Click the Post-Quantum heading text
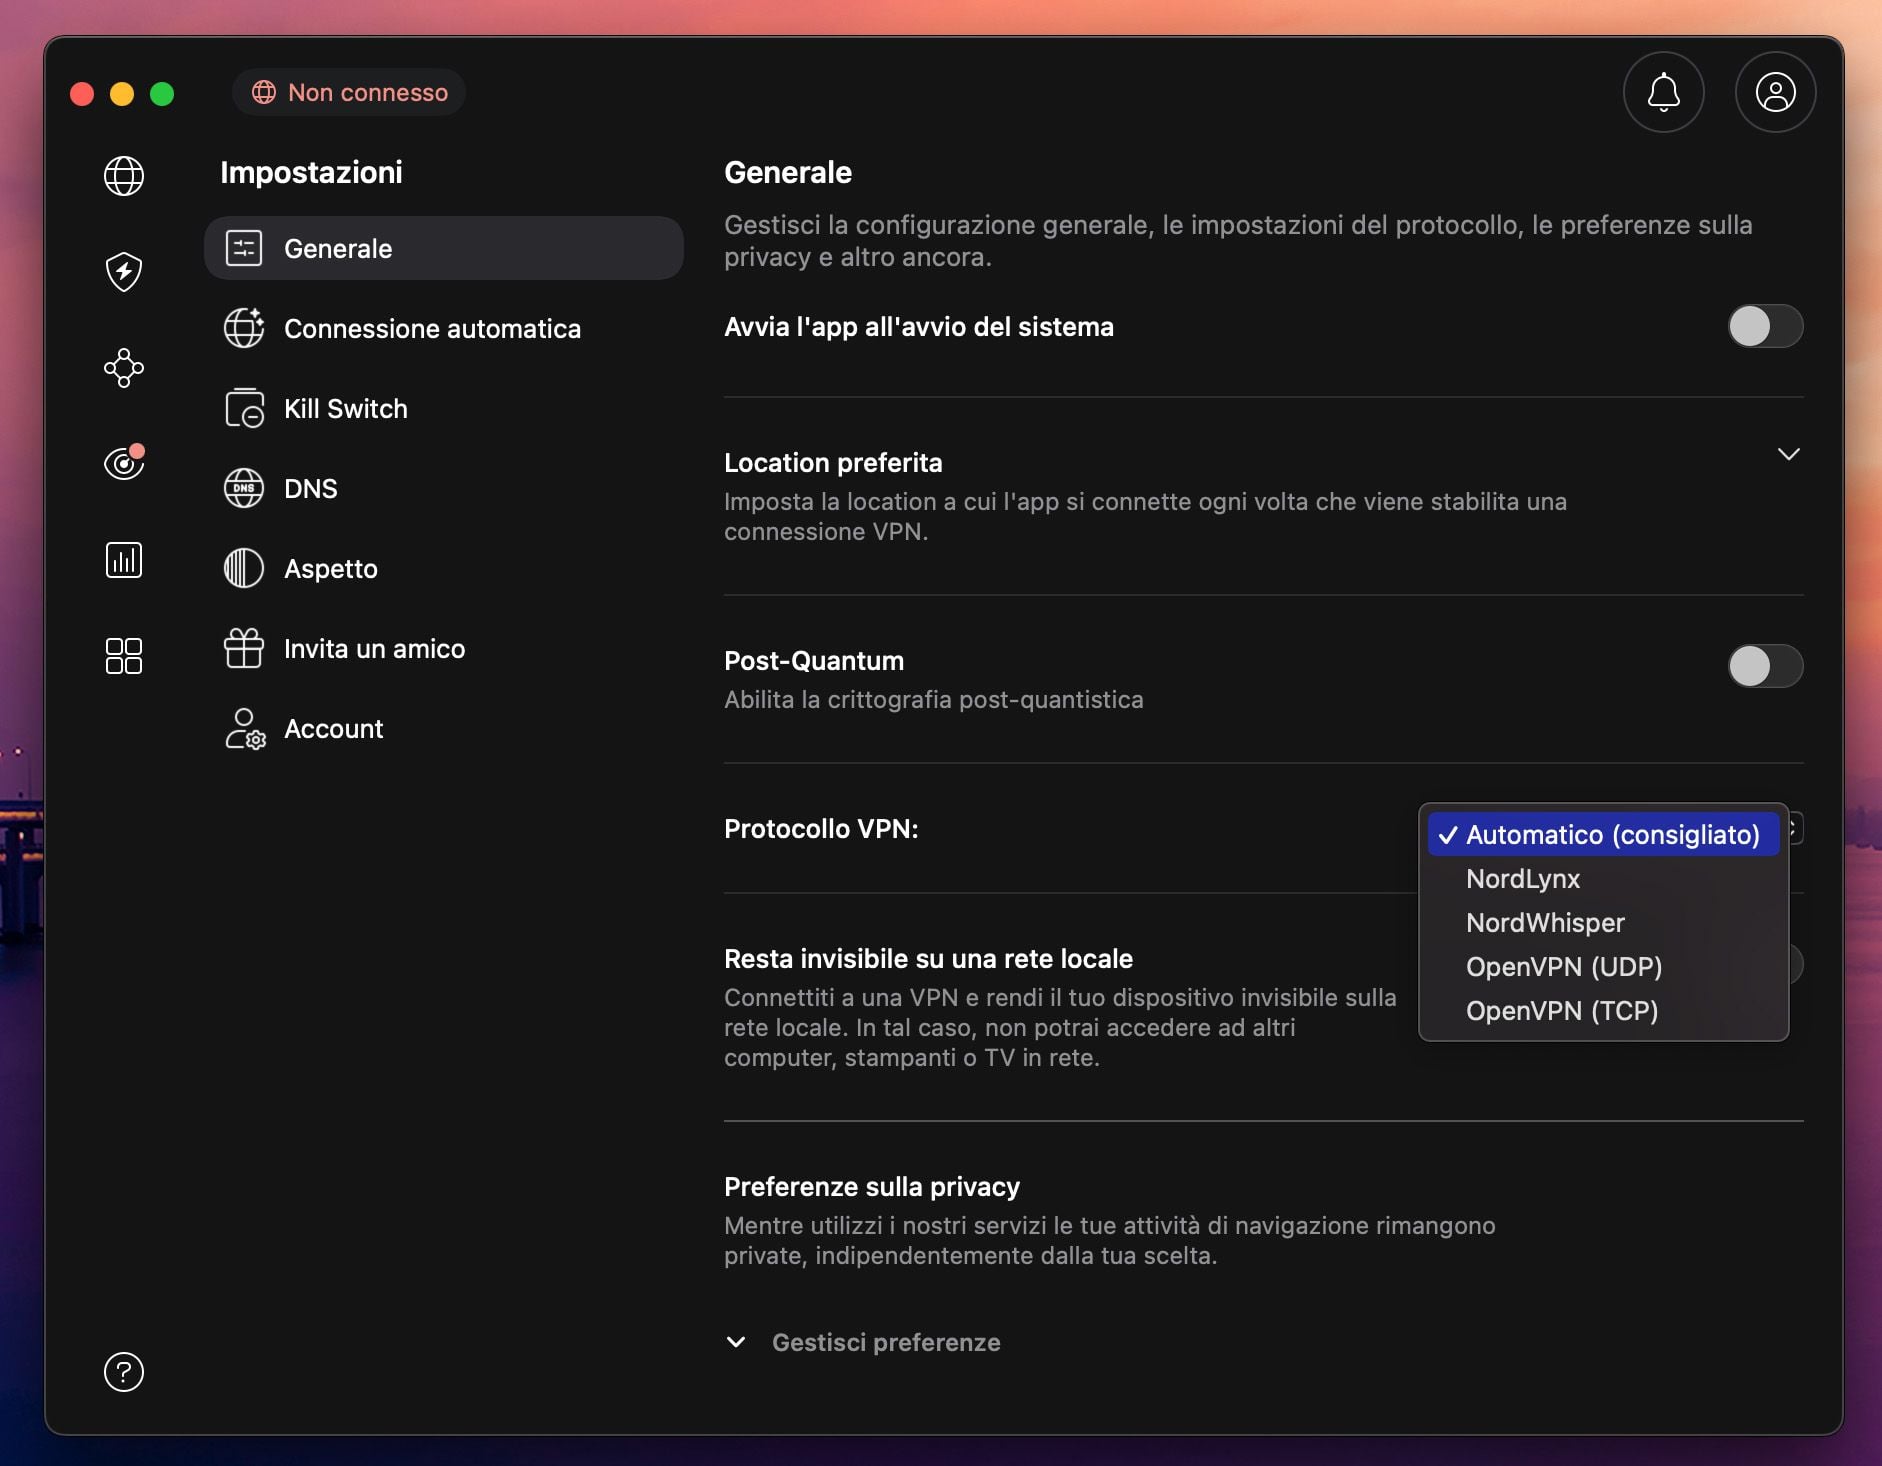This screenshot has height=1466, width=1882. tap(814, 661)
